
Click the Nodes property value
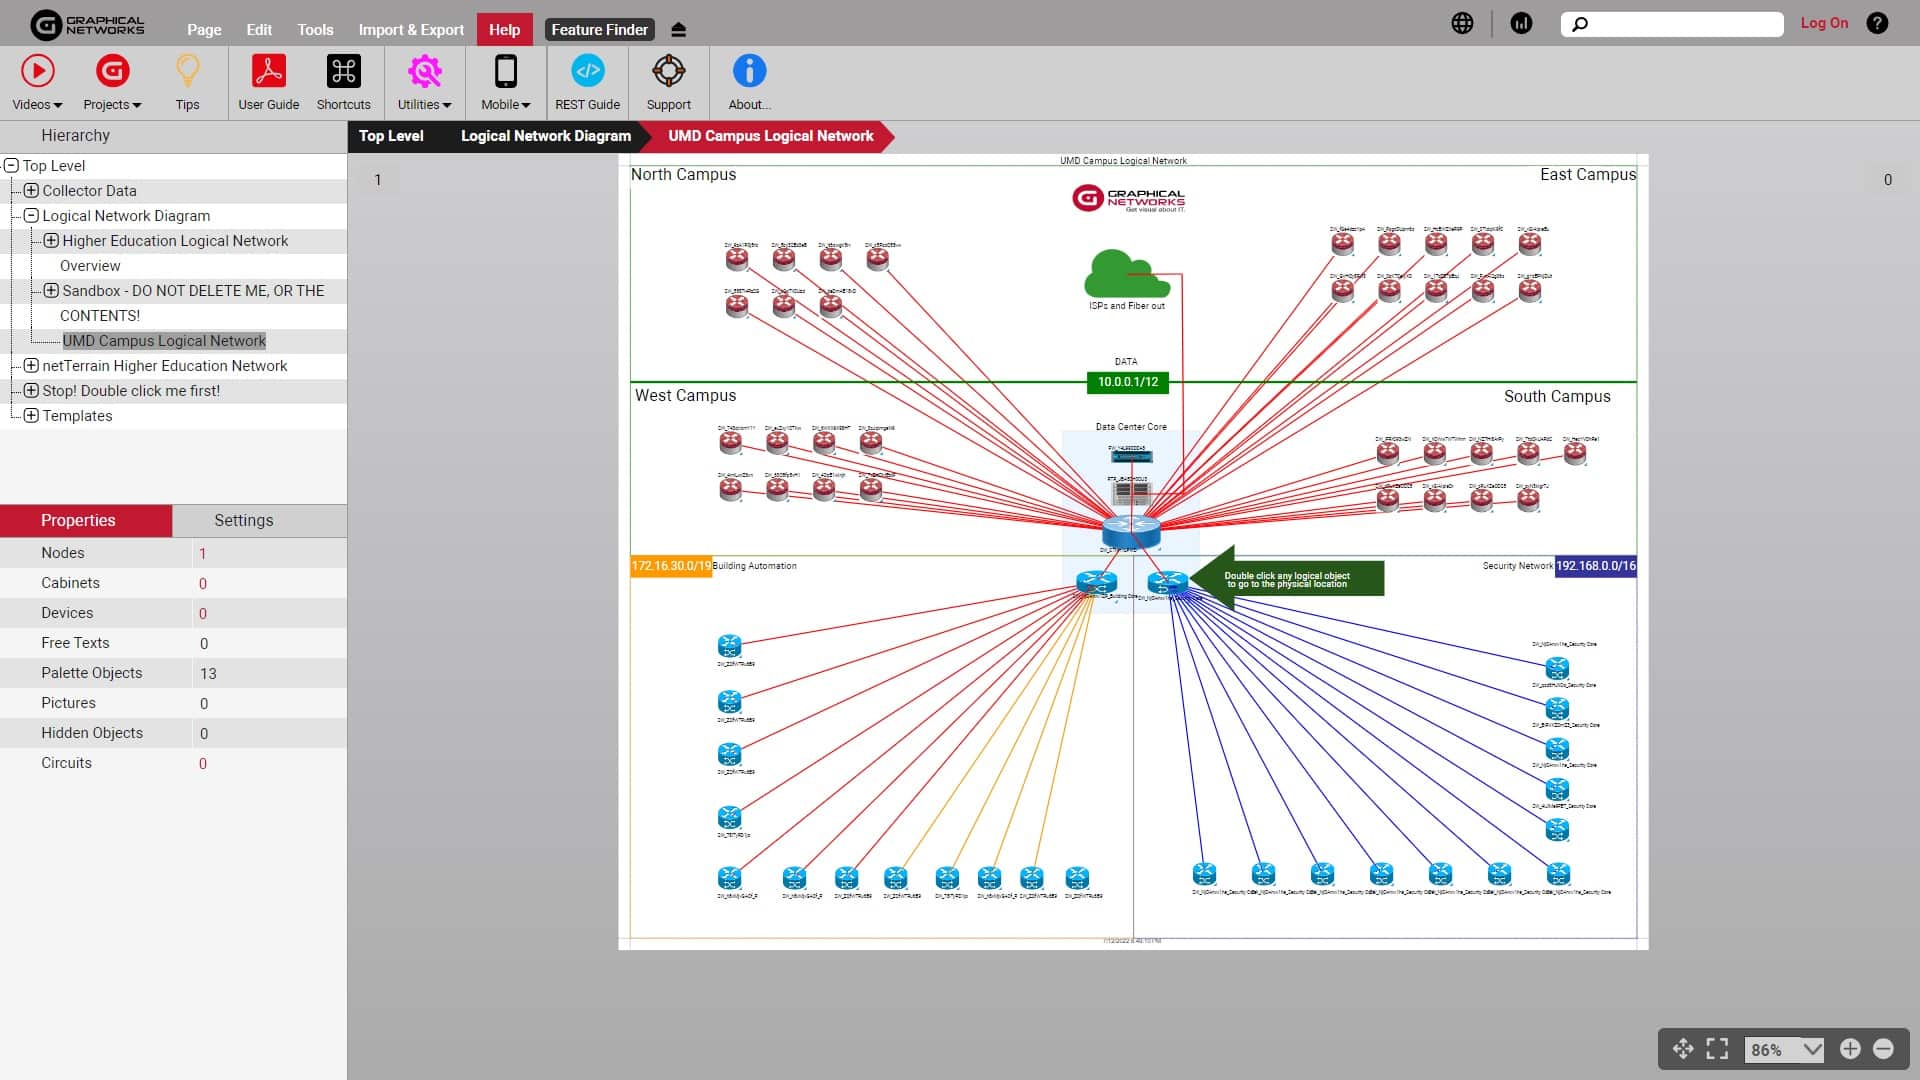coord(203,553)
